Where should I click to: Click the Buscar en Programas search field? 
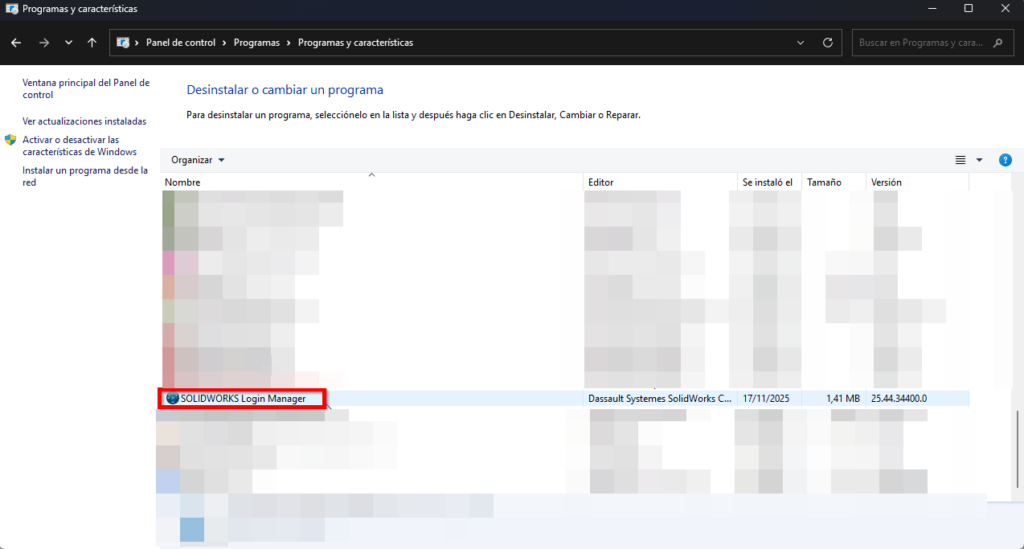click(x=920, y=43)
